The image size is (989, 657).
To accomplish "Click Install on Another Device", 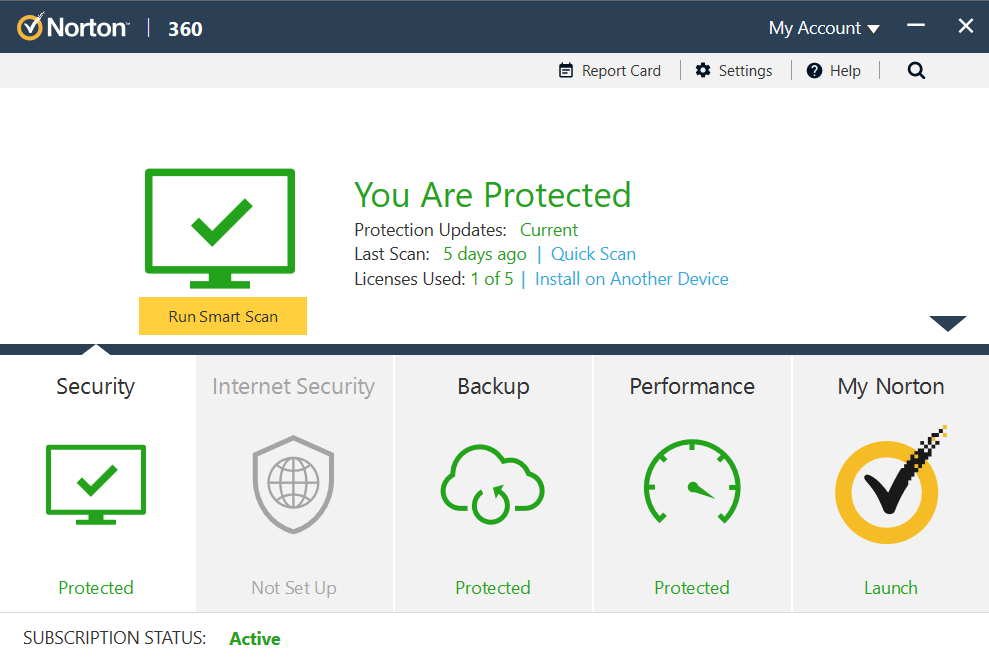I will [x=631, y=278].
